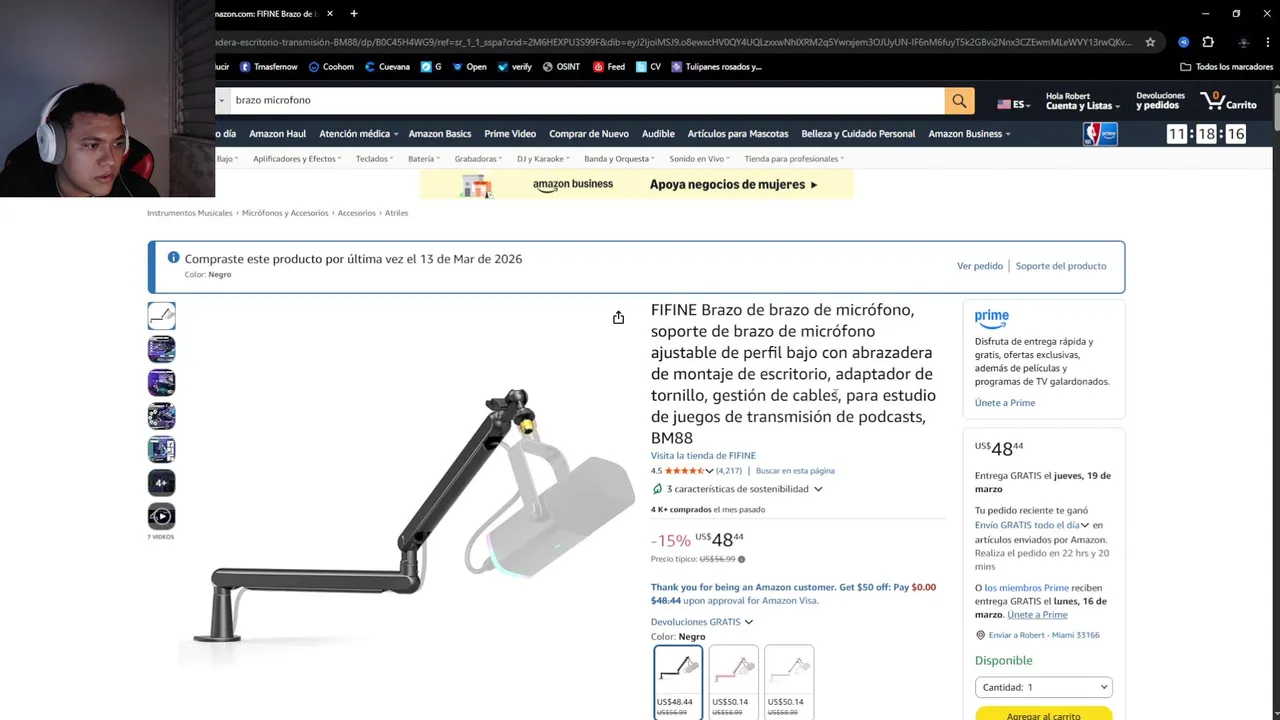Open Devoluciones y pedidos link
This screenshot has height=720, width=1280.
(x=1160, y=101)
